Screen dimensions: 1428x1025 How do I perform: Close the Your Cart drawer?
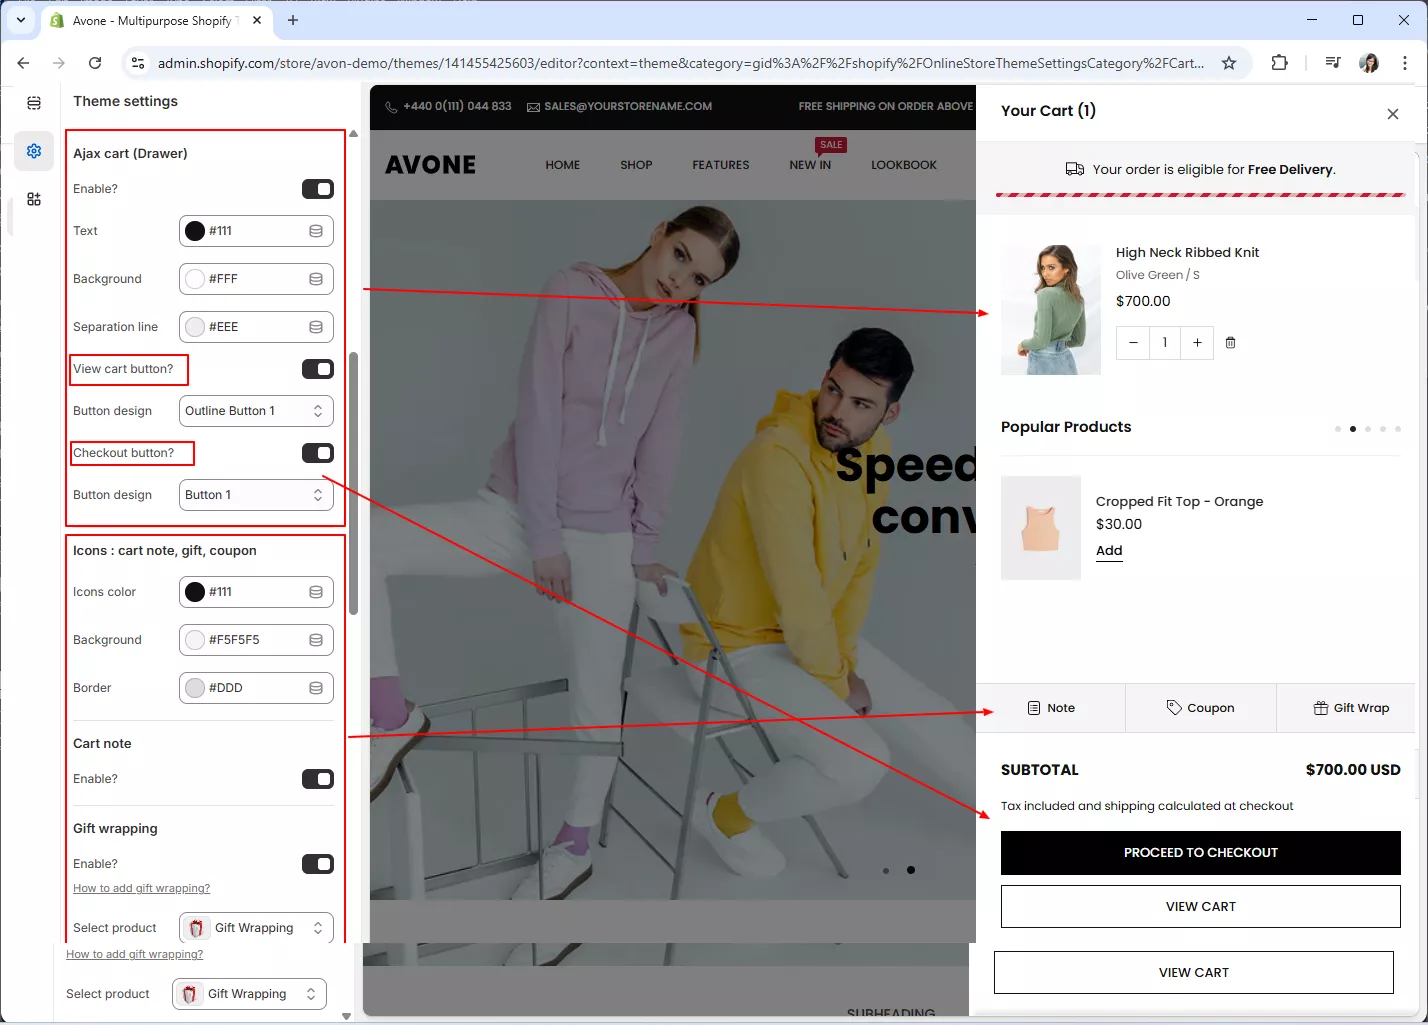[x=1392, y=114]
